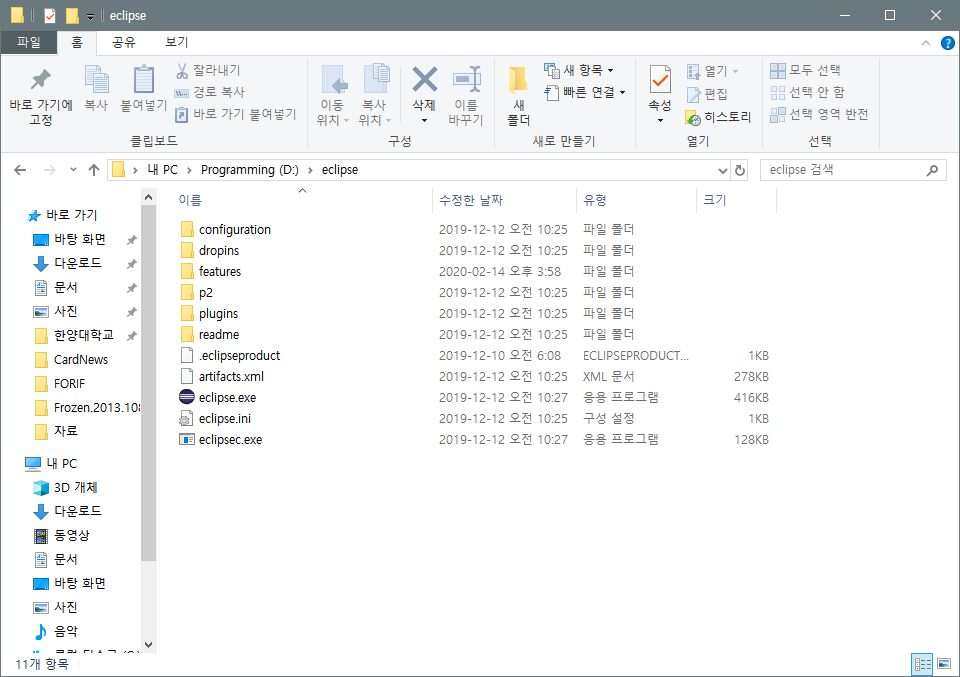The width and height of the screenshot is (960, 677).
Task: Collapse the ribbon with the chevron
Action: tap(926, 43)
